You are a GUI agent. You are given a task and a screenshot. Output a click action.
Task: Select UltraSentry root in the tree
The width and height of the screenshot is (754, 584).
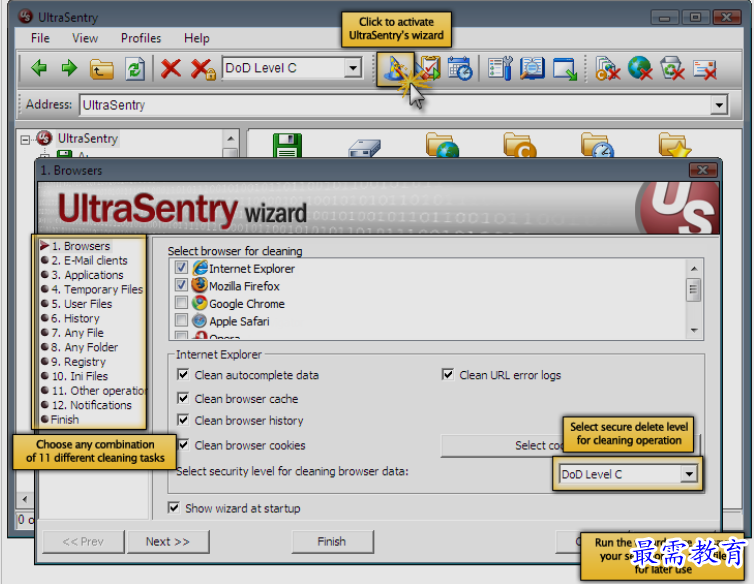coord(88,139)
